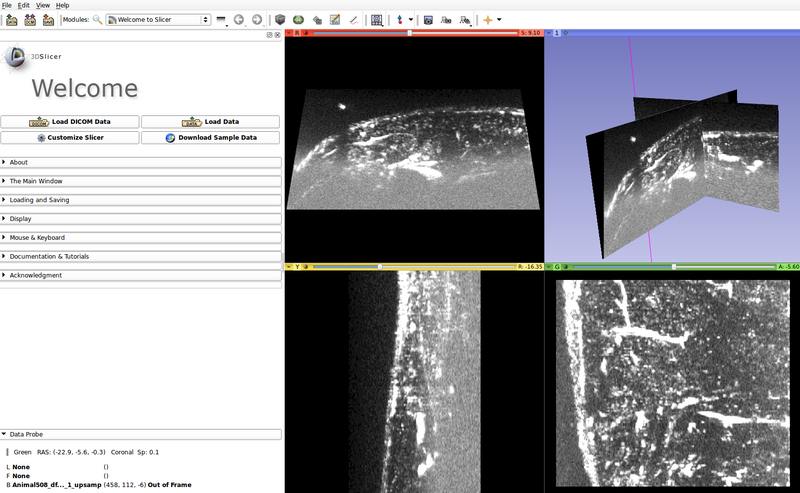The width and height of the screenshot is (800, 493).
Task: Open the View menu
Action: click(43, 5)
